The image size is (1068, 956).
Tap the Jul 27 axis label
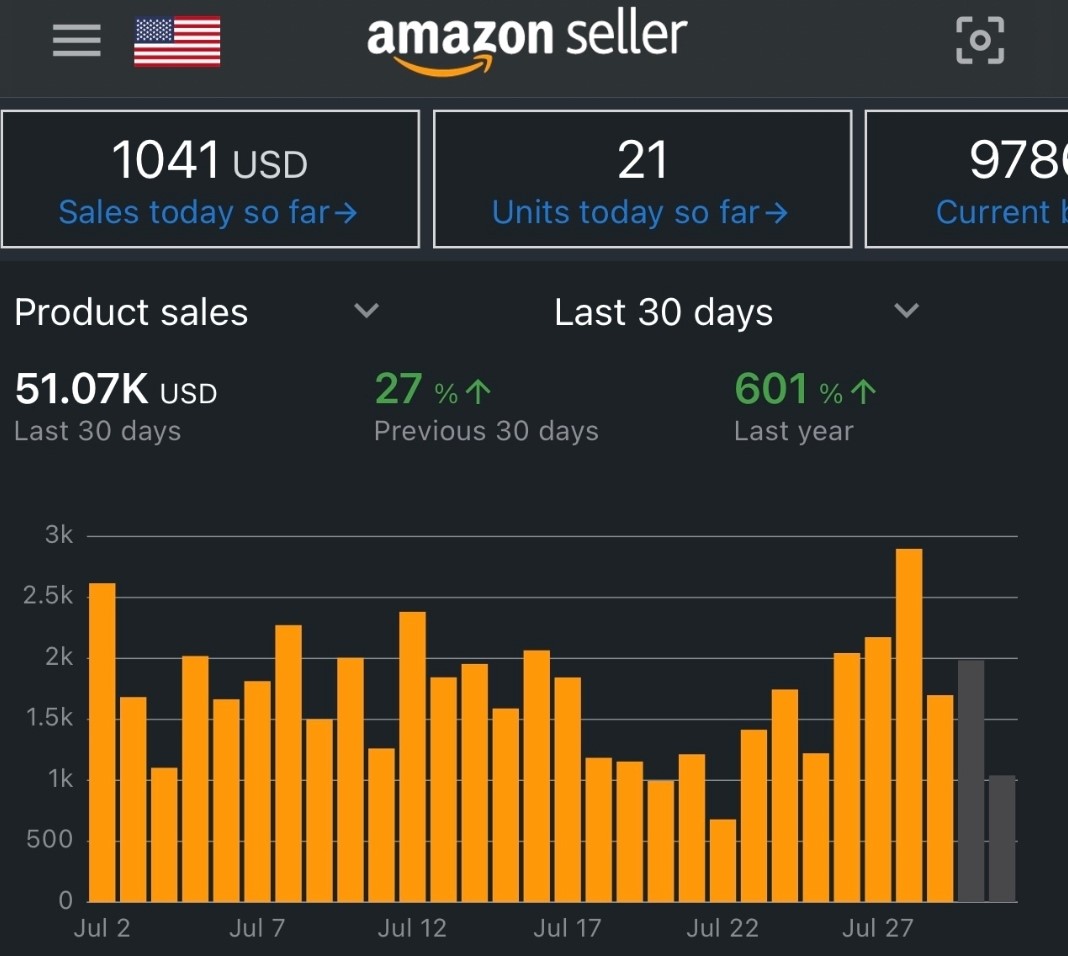point(877,928)
